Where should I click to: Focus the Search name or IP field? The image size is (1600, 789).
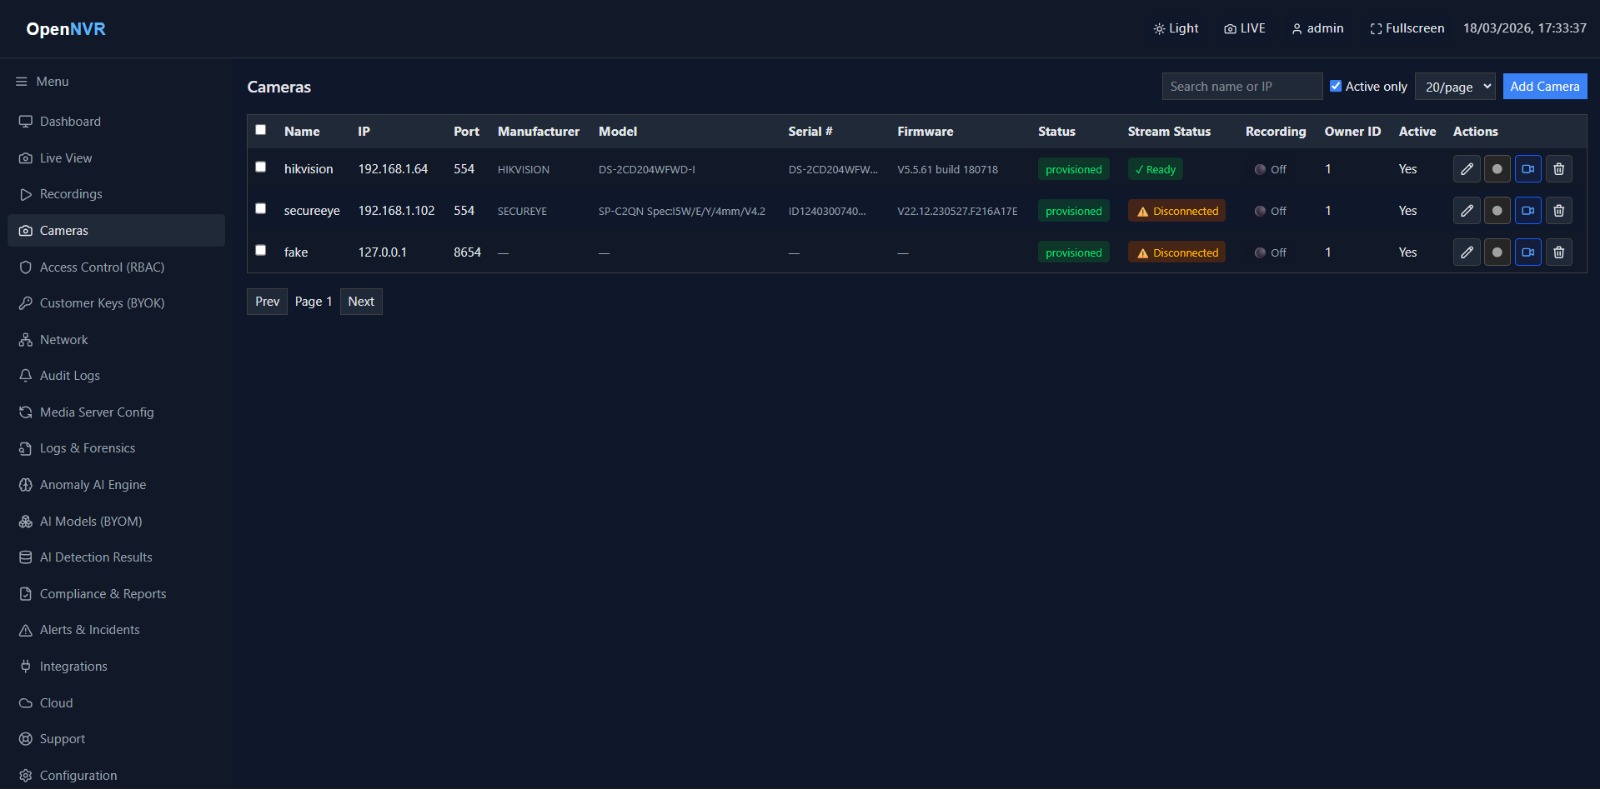1242,87
